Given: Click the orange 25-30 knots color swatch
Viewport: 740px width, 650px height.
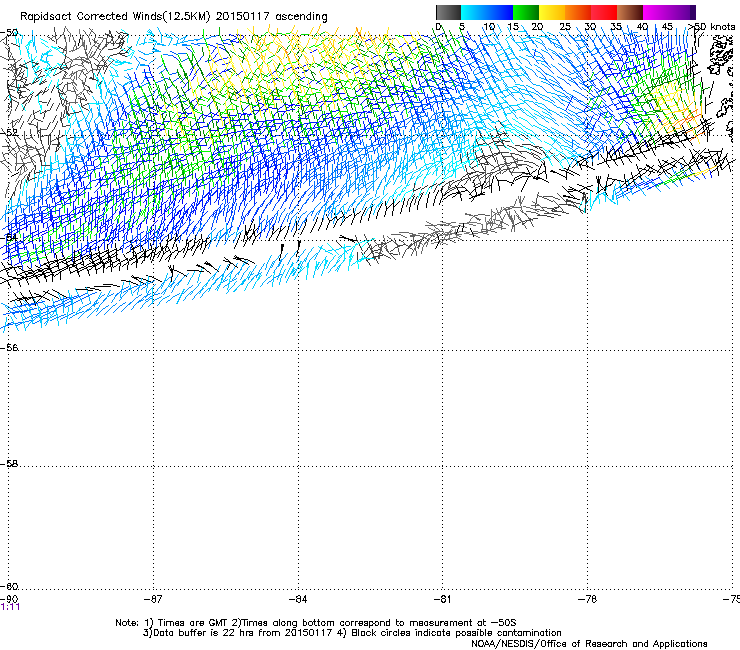Looking at the screenshot, I should tap(578, 12).
